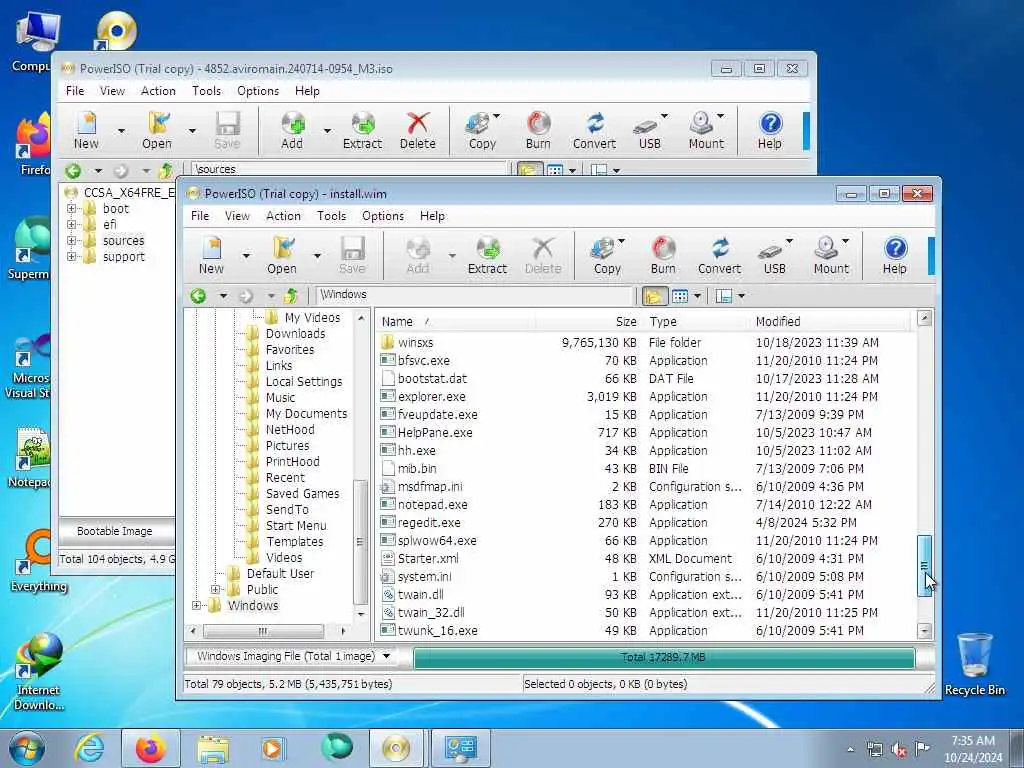Open the Options menu in install.wim window
Image resolution: width=1024 pixels, height=768 pixels.
(x=383, y=216)
